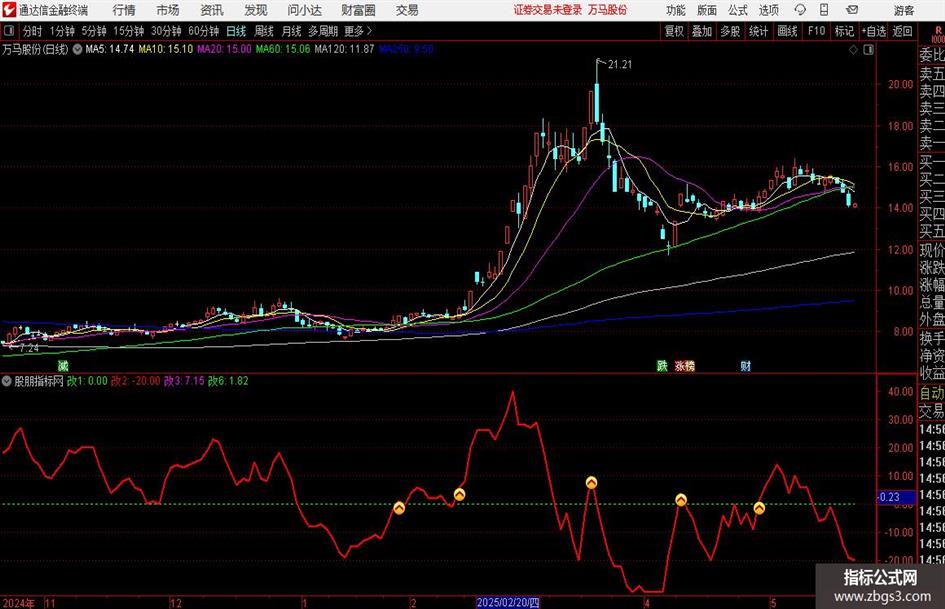This screenshot has width=945, height=609.
Task: Open 多周期 multi-period view
Action: click(x=323, y=31)
